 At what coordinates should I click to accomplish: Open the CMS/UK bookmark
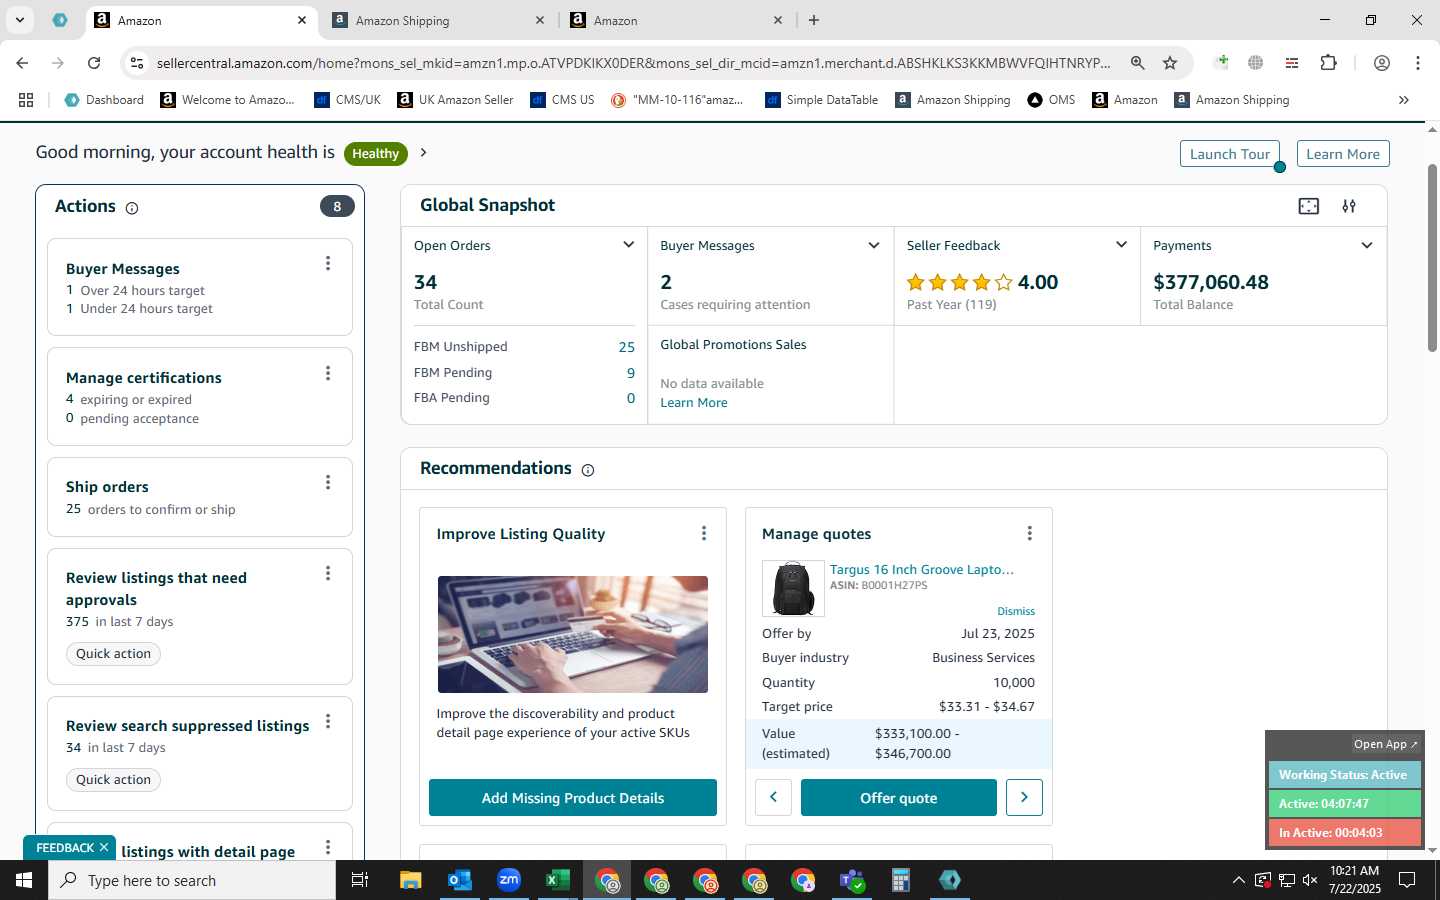click(x=347, y=100)
